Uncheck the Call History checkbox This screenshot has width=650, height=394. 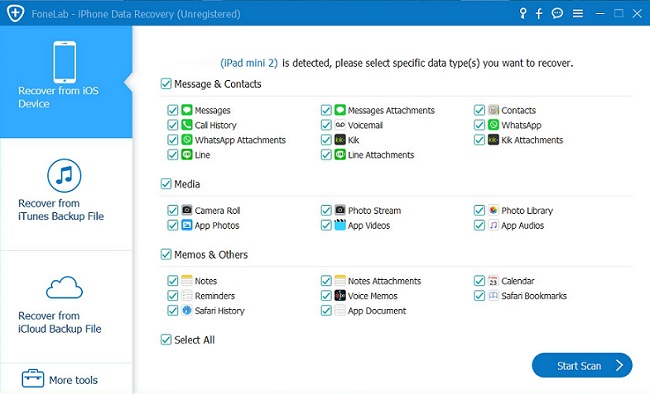click(173, 125)
